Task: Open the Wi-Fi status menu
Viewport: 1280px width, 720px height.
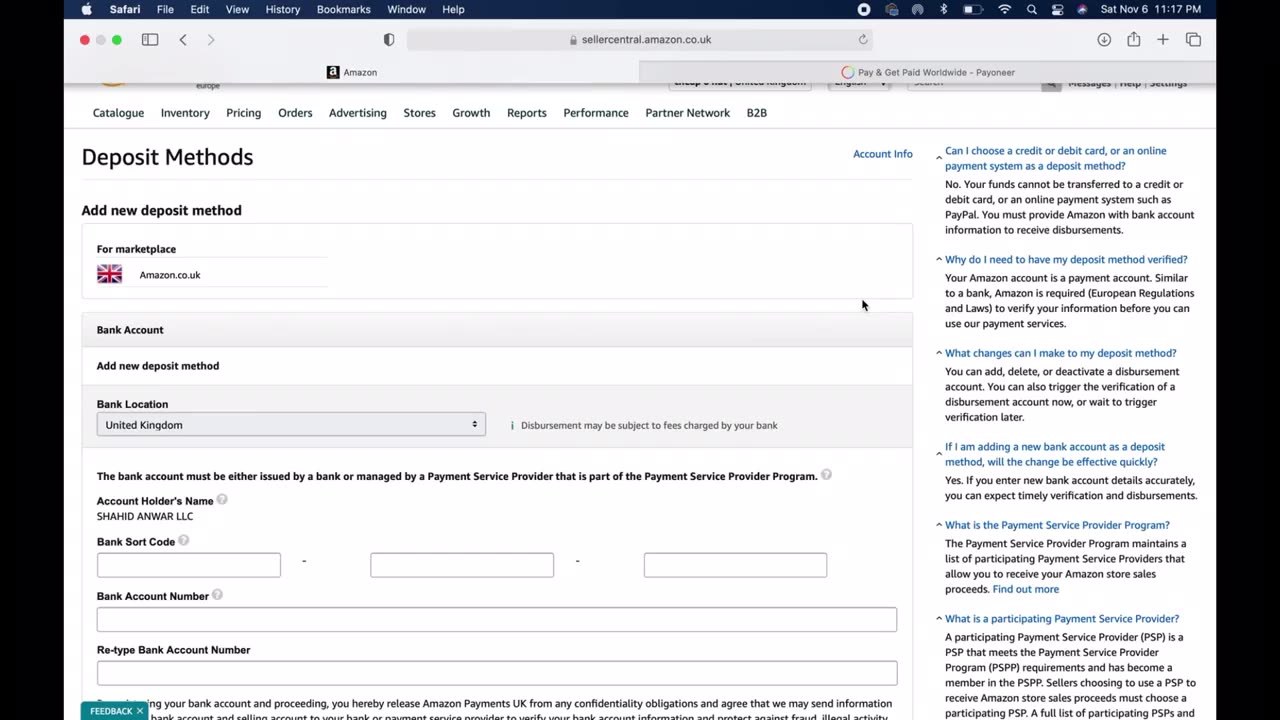Action: click(1005, 9)
